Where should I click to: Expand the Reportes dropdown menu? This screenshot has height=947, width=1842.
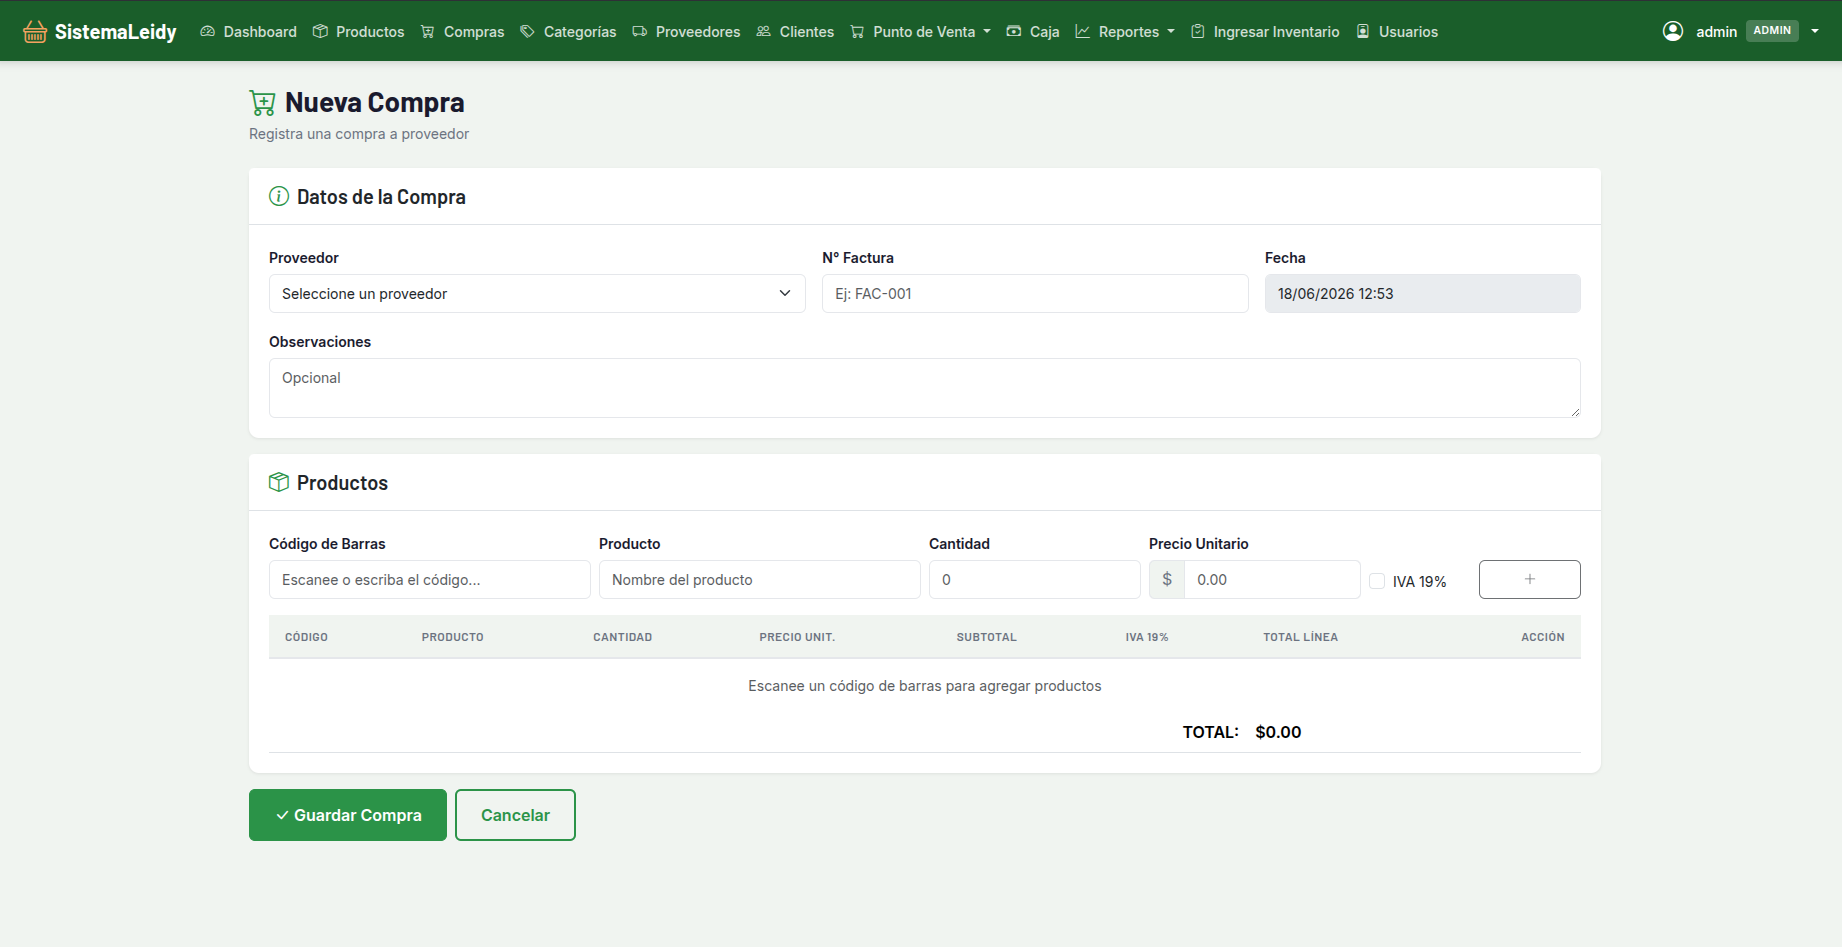click(x=1125, y=32)
